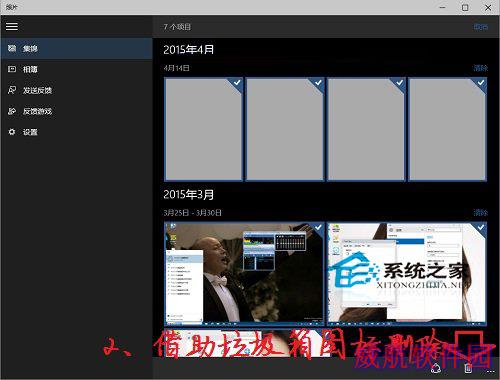Click the trash can delete icon

(x=468, y=368)
